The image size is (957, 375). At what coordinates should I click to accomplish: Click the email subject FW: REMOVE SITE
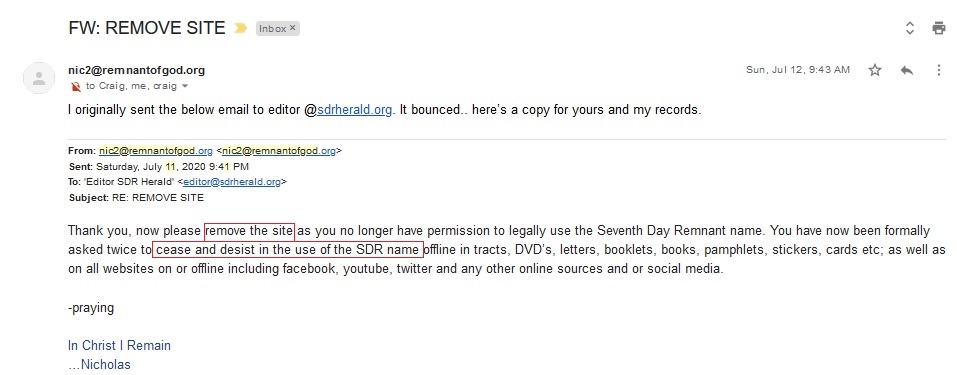147,28
